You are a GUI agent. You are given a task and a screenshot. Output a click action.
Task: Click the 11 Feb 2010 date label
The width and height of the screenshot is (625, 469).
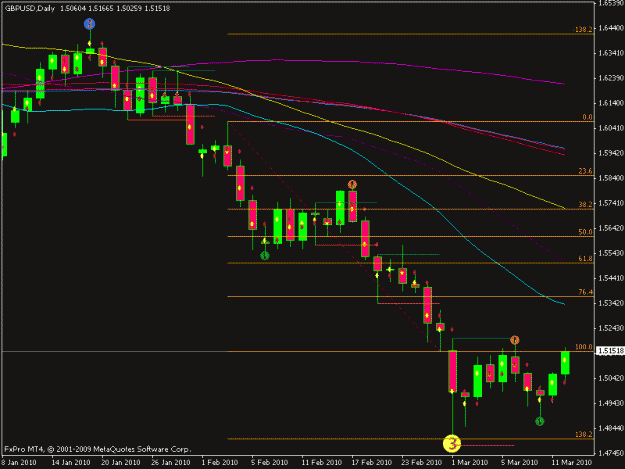coord(321,463)
